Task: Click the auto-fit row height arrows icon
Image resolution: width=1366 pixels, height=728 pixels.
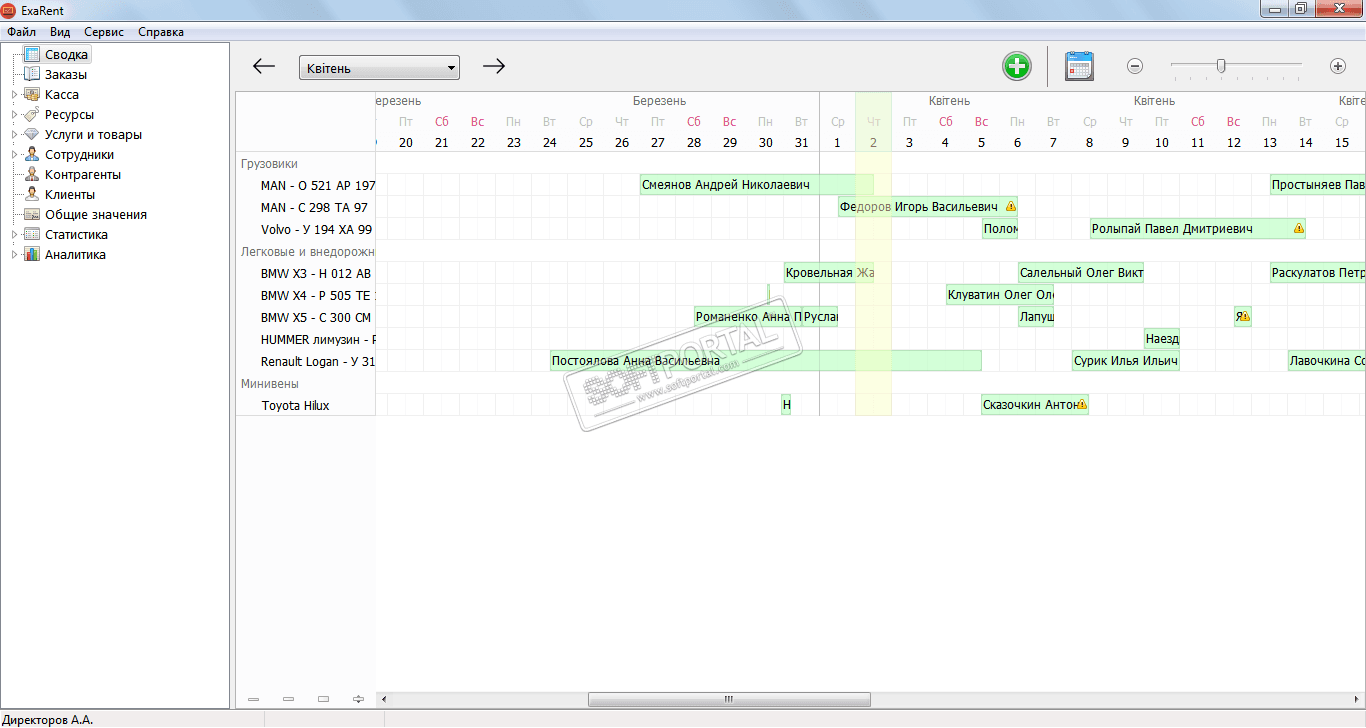Action: pyautogui.click(x=358, y=699)
